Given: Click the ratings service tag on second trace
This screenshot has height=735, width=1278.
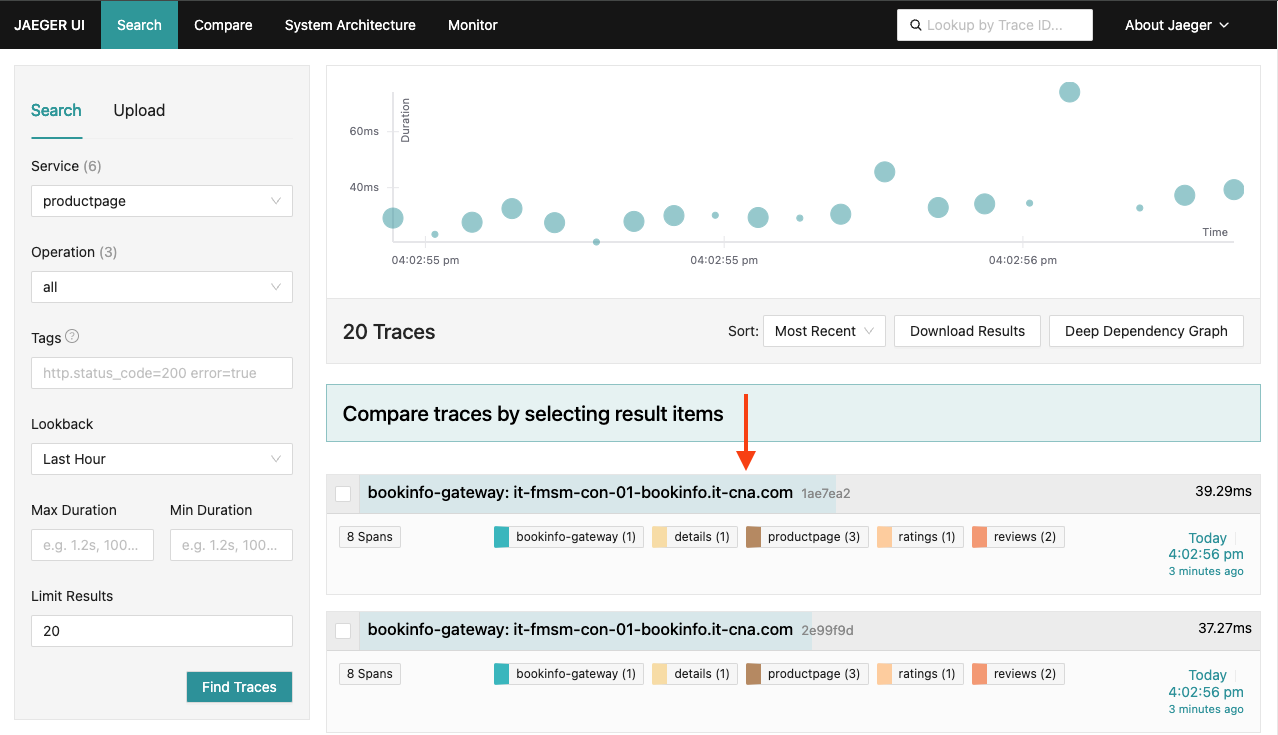Looking at the screenshot, I should pyautogui.click(x=919, y=673).
